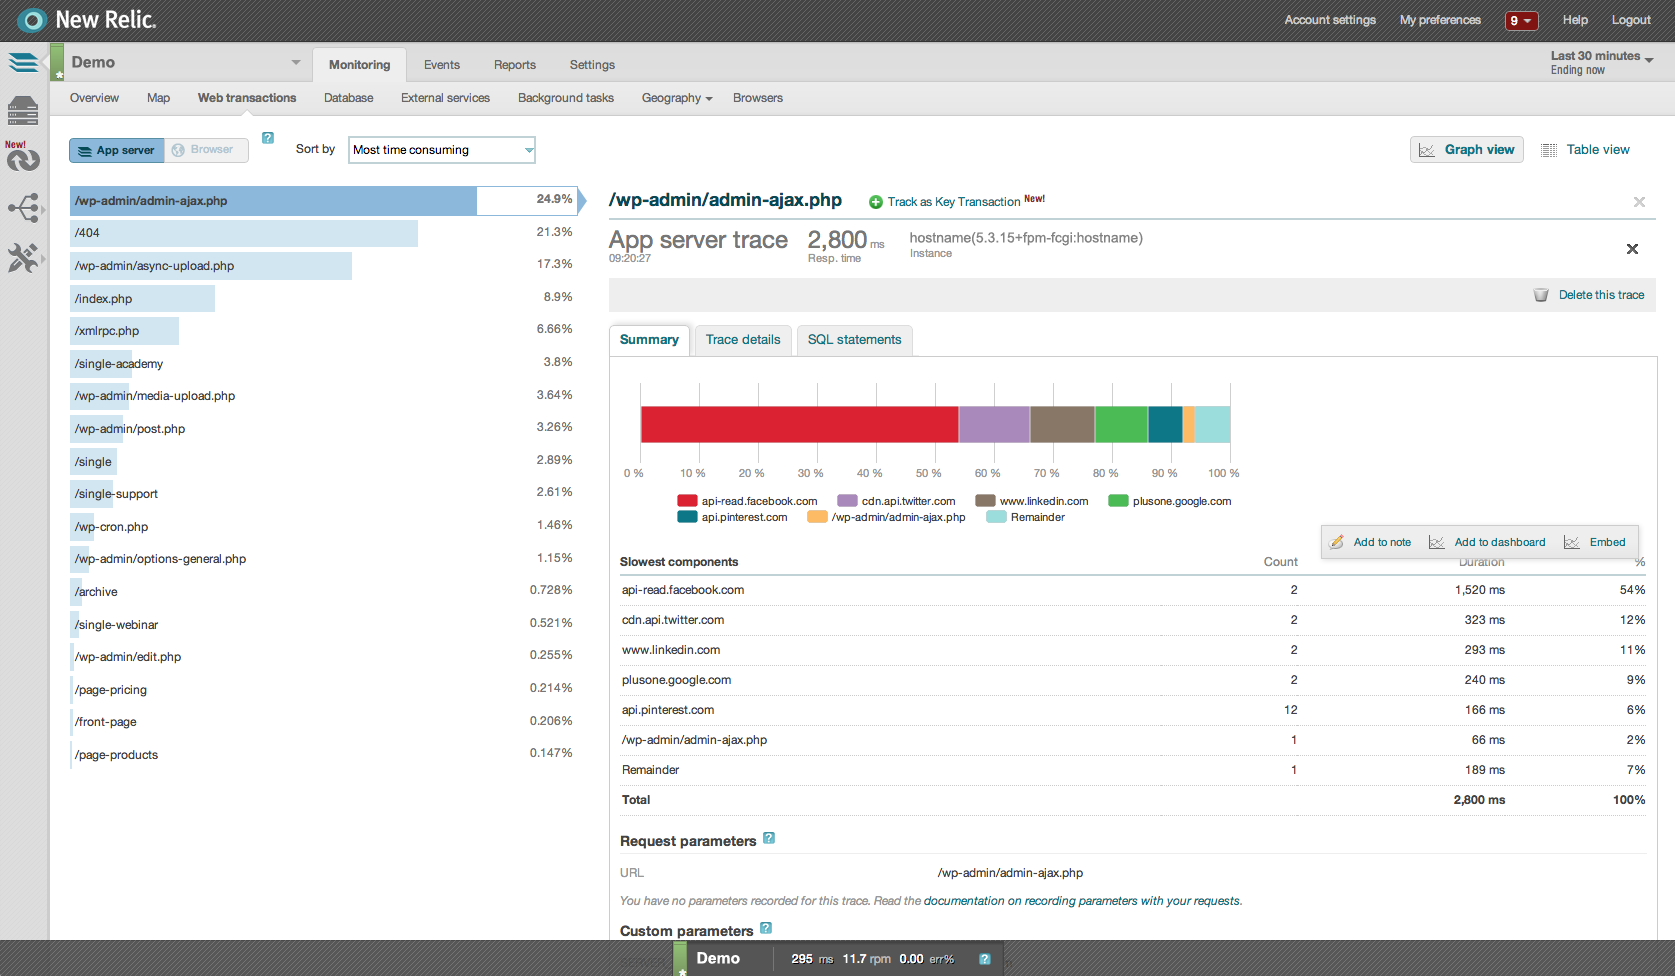Open the Events tab

pyautogui.click(x=442, y=65)
